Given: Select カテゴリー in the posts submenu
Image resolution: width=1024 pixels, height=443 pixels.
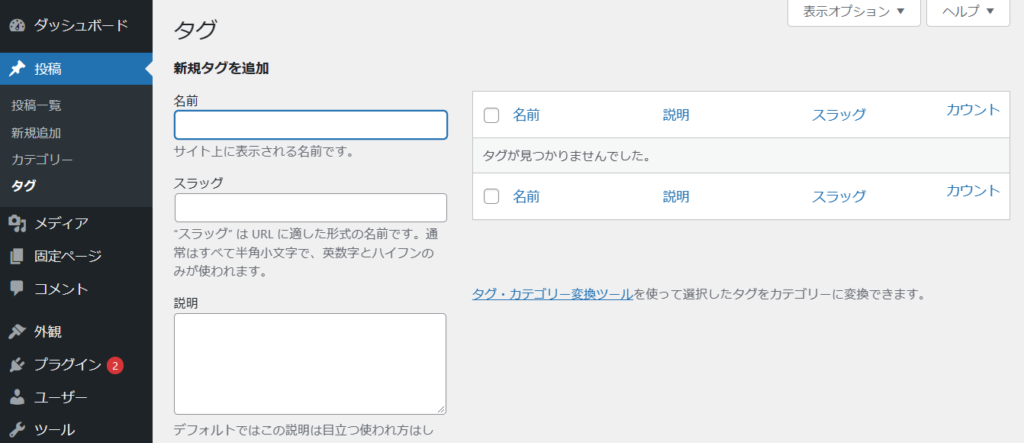Looking at the screenshot, I should pos(42,159).
